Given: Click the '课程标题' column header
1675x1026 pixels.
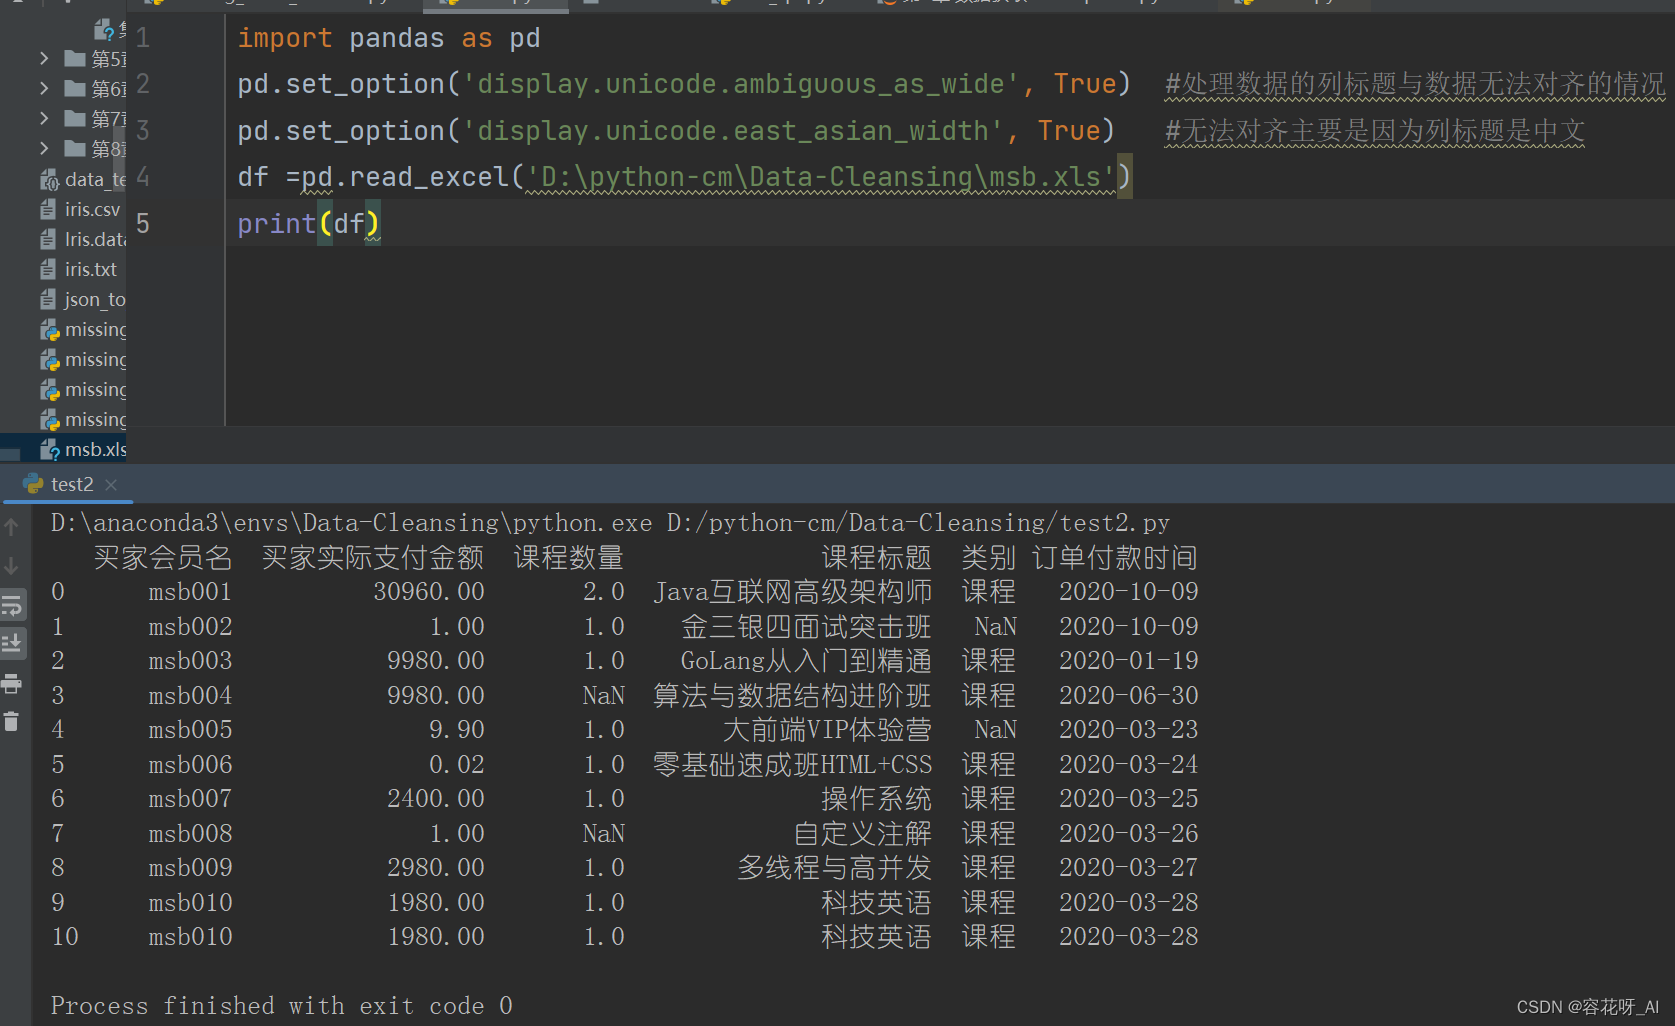Looking at the screenshot, I should (x=876, y=558).
